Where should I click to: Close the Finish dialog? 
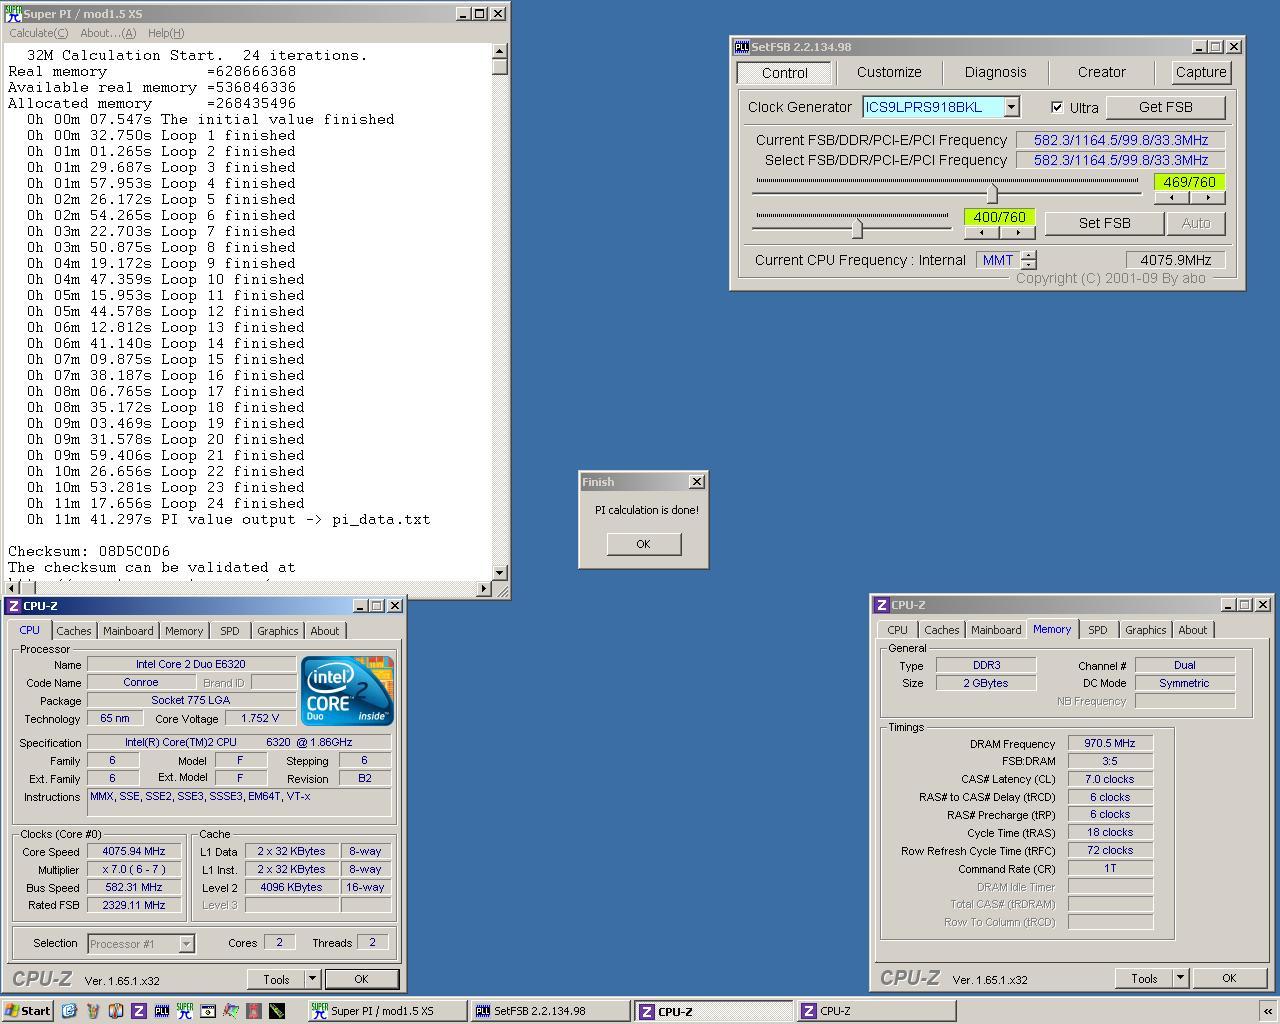point(697,482)
